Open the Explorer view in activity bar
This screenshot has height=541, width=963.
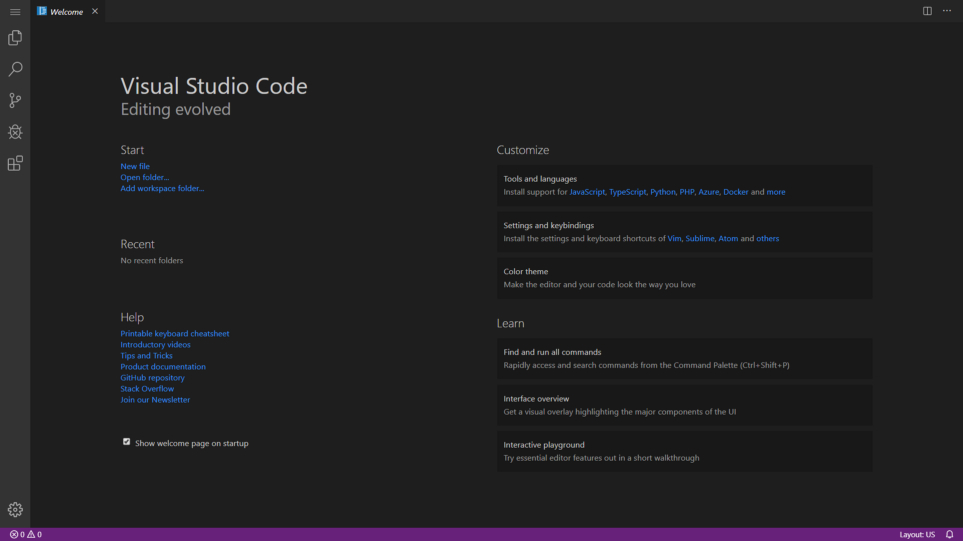click(15, 38)
